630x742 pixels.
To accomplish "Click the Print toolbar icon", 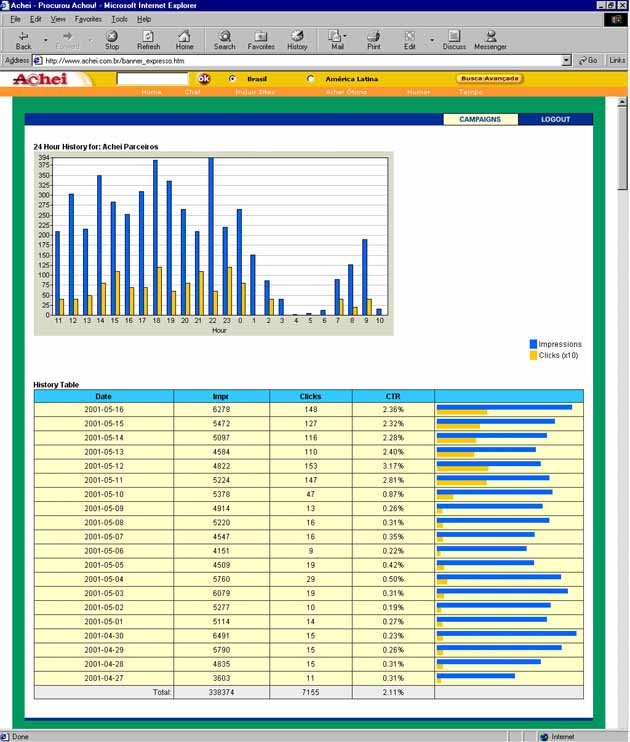I will point(373,39).
